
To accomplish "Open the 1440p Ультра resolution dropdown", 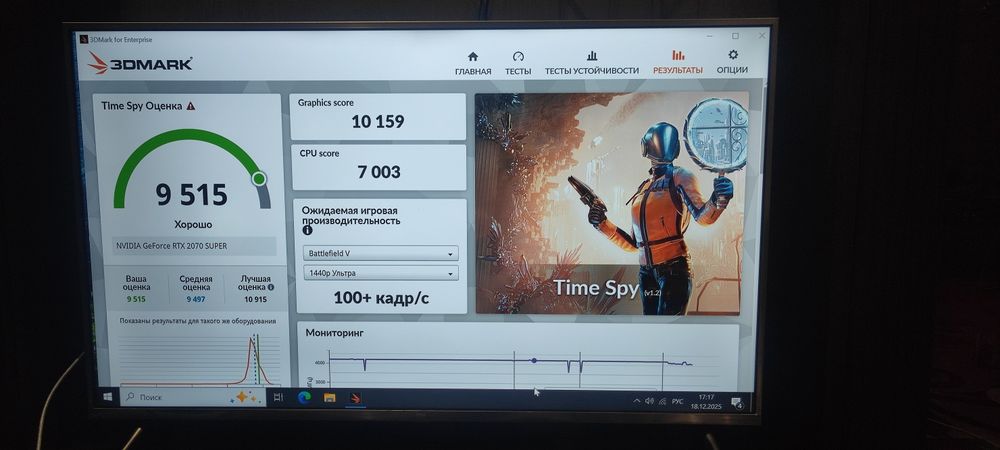I will [x=380, y=273].
